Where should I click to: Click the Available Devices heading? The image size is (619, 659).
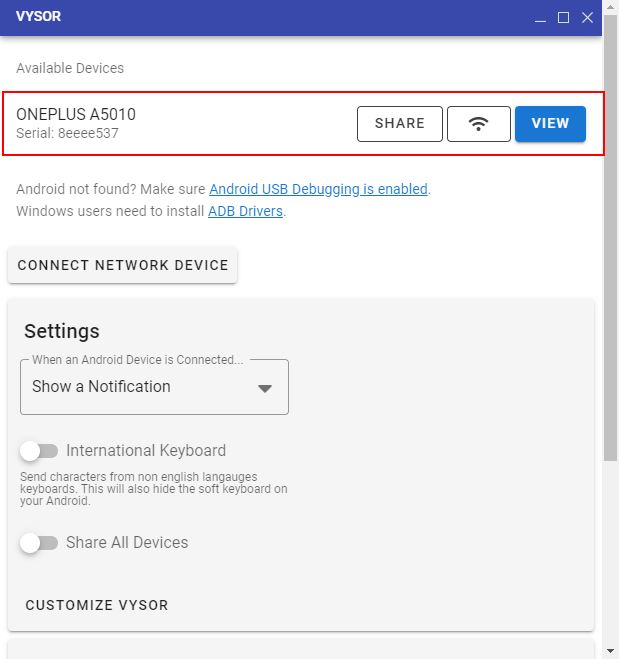[x=70, y=68]
